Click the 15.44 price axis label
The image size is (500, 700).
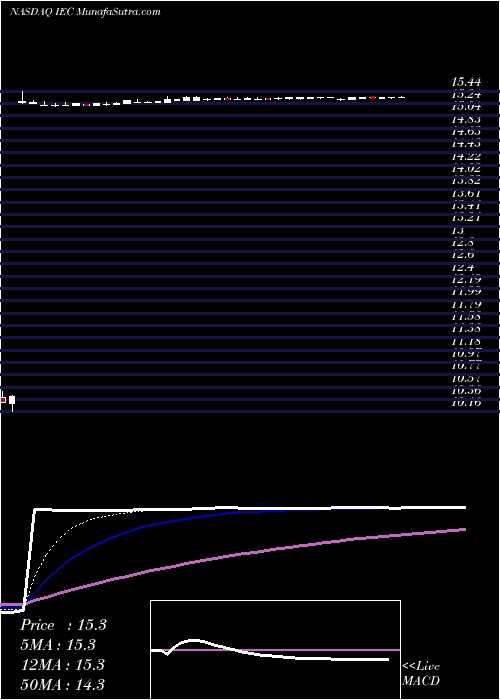pyautogui.click(x=466, y=82)
